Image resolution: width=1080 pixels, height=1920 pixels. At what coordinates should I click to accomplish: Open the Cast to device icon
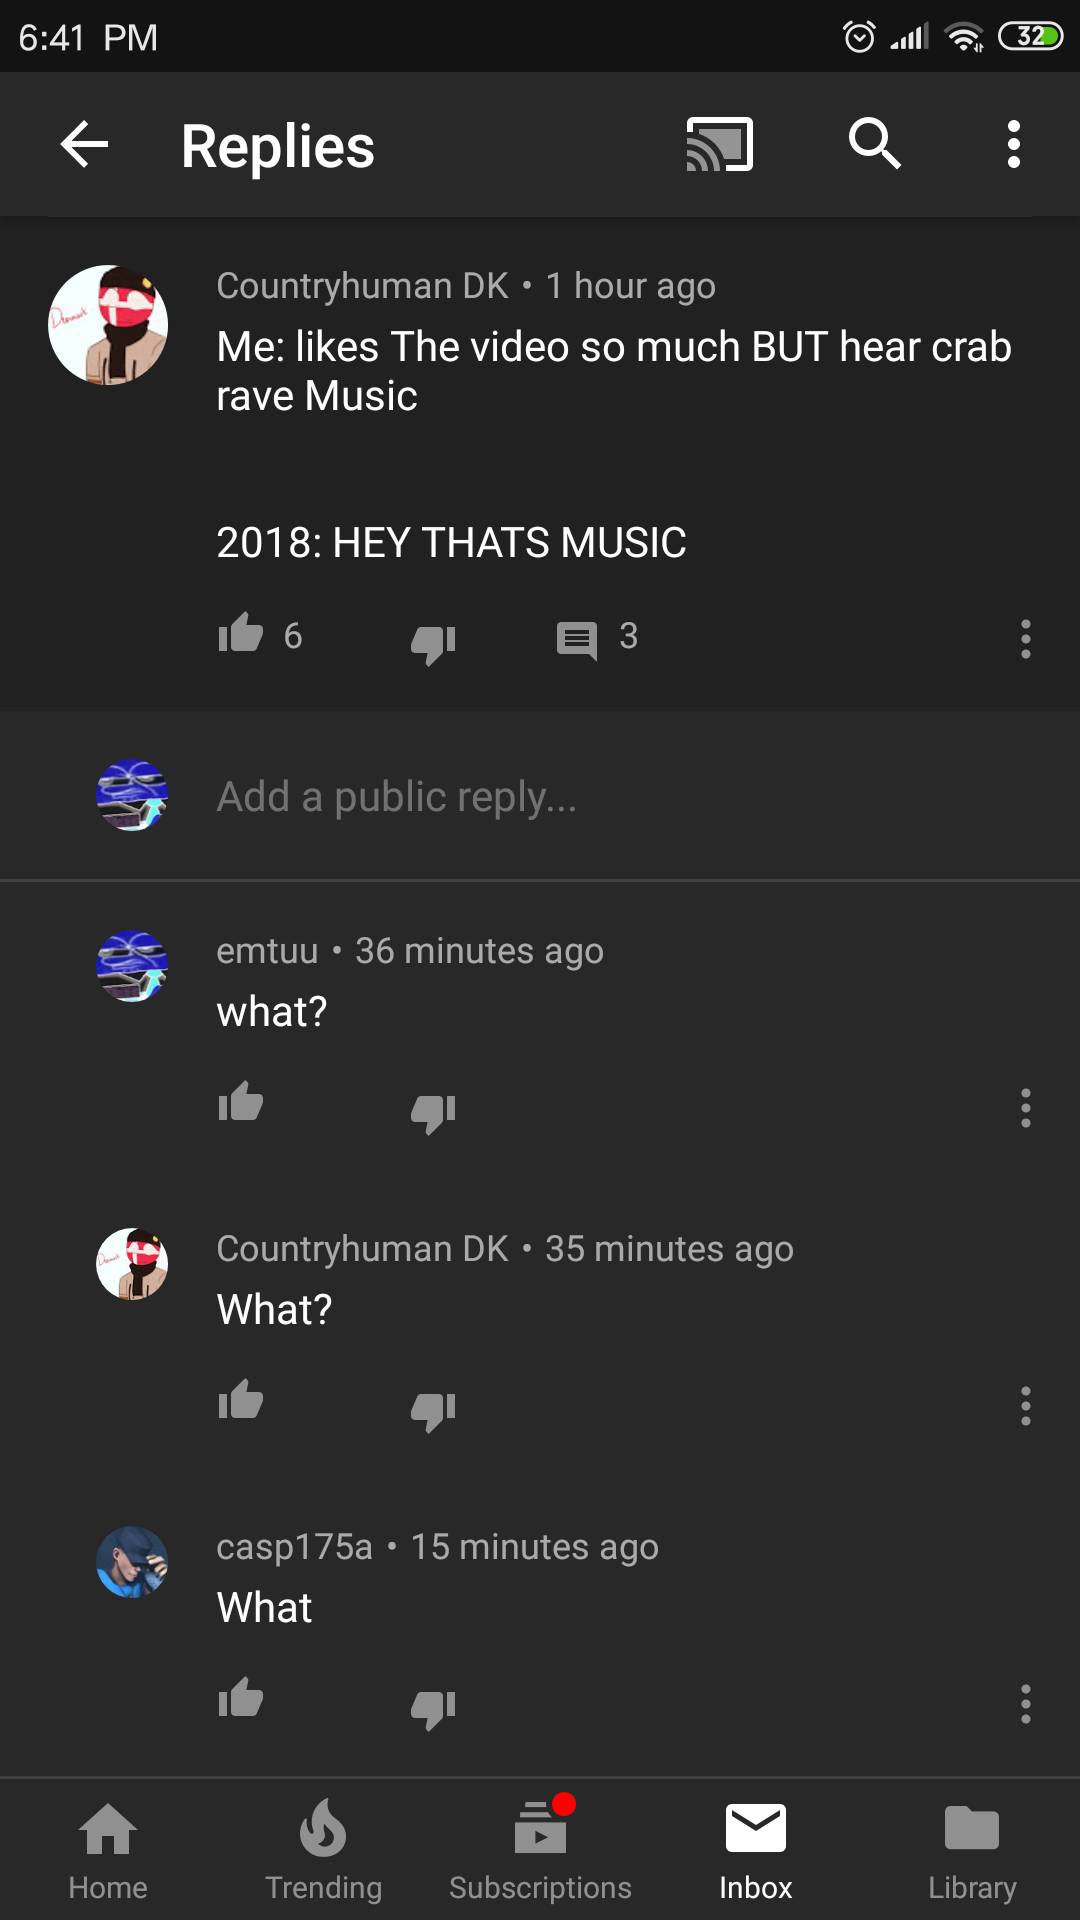(x=719, y=145)
